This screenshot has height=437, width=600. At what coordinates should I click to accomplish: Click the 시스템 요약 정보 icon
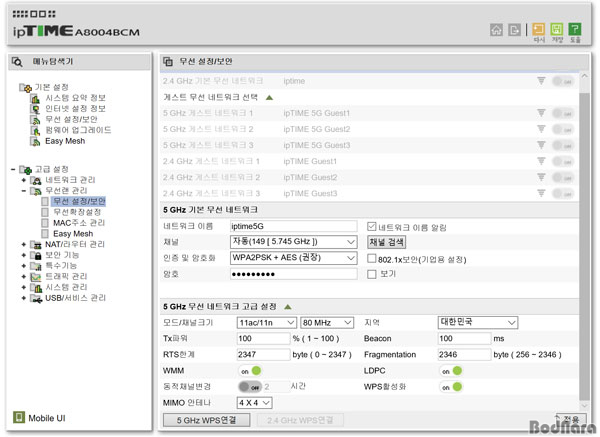click(x=35, y=98)
